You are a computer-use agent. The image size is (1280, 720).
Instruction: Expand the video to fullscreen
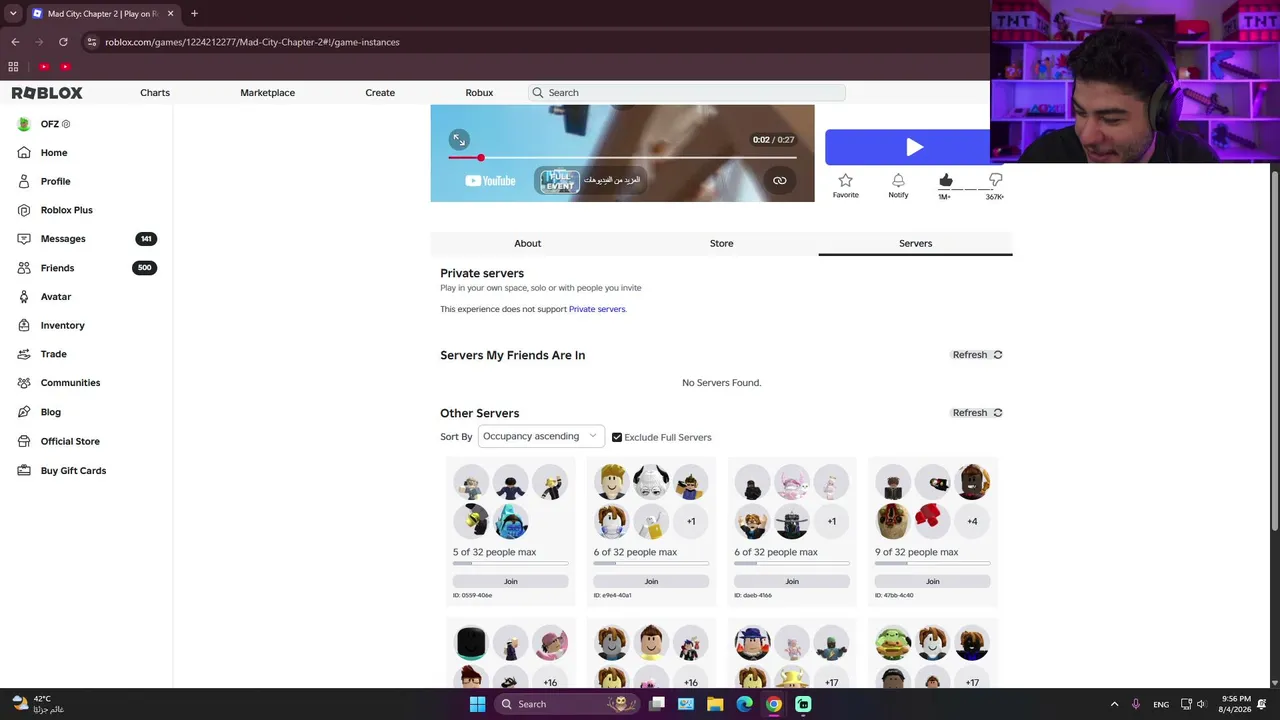tap(459, 140)
